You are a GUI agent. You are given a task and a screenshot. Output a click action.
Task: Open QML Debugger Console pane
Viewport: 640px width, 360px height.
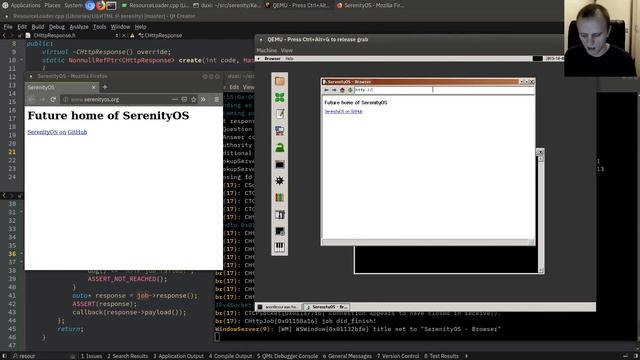click(x=287, y=356)
